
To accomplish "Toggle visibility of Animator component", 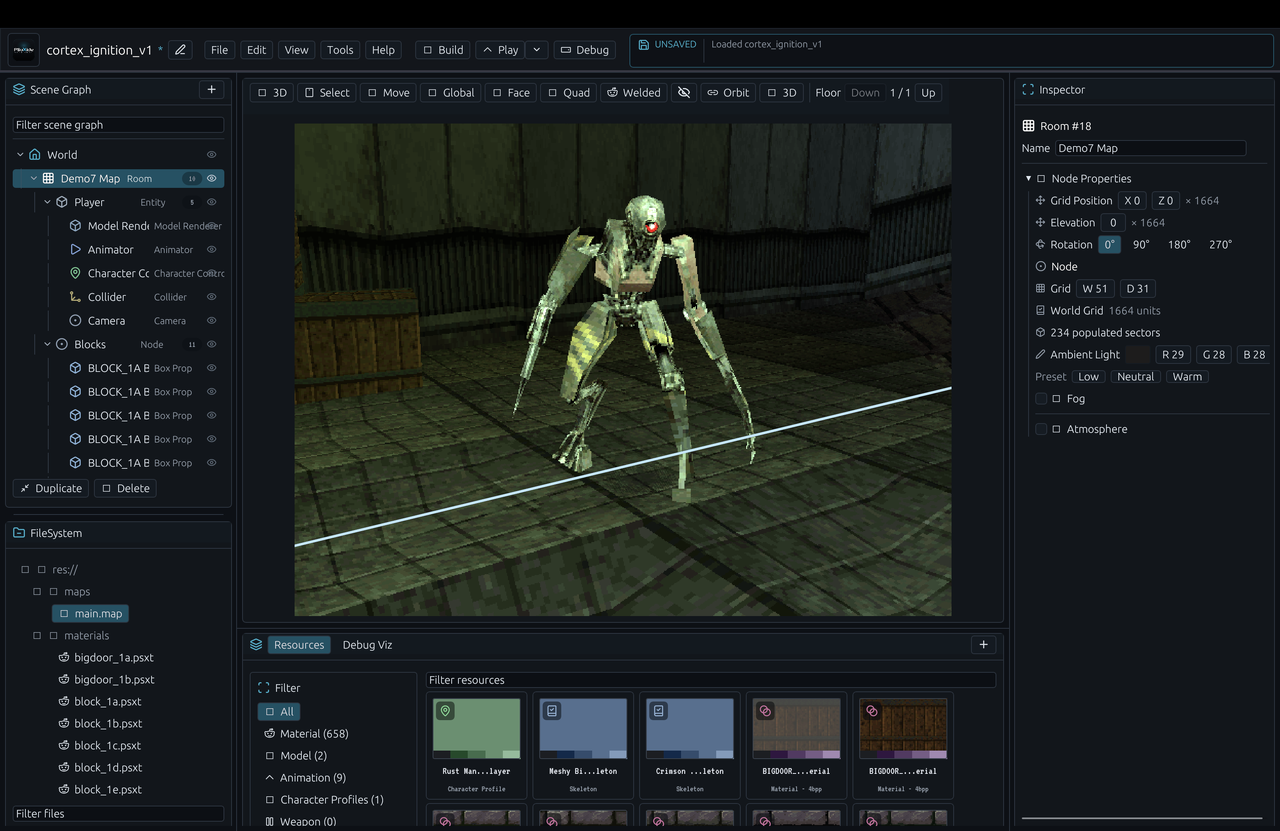I will coord(212,249).
